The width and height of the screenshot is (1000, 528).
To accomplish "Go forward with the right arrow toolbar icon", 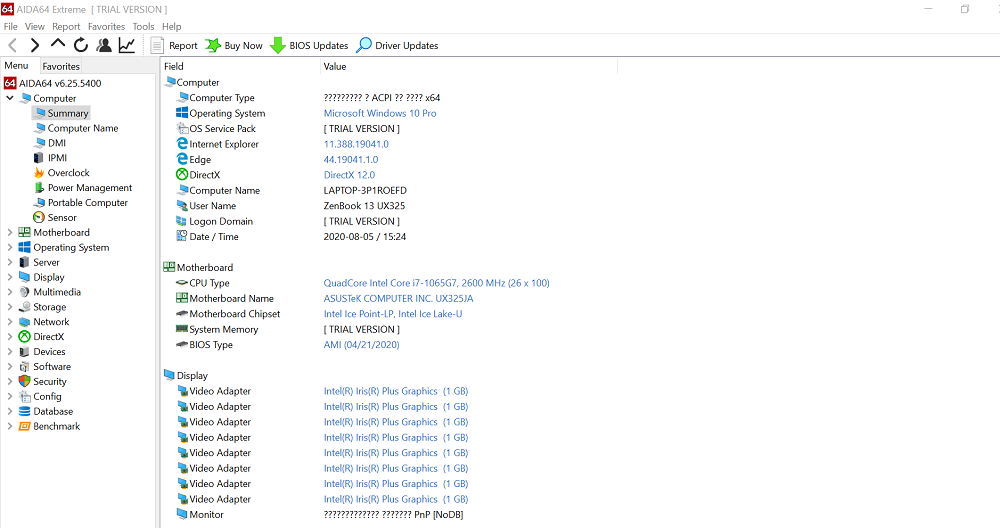I will (34, 45).
